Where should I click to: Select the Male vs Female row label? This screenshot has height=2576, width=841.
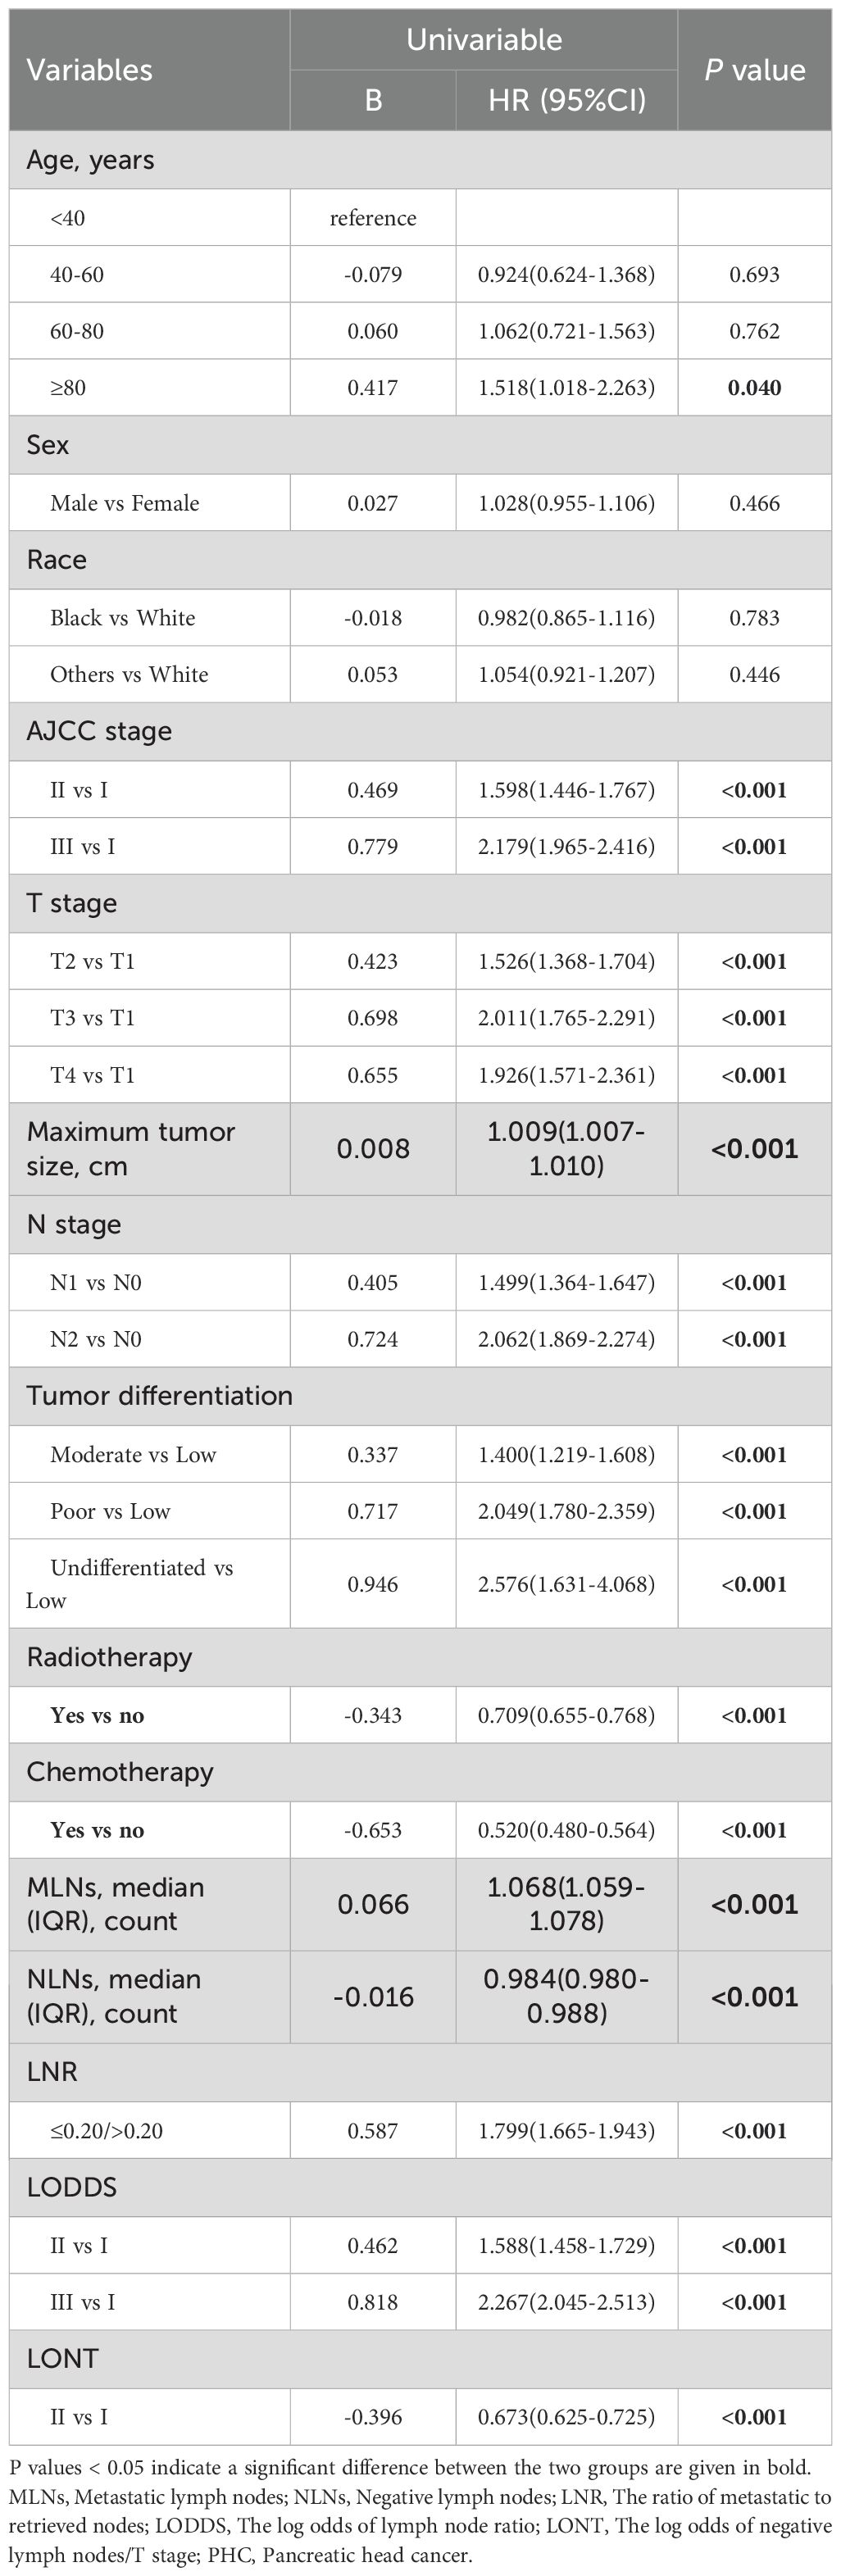[125, 503]
